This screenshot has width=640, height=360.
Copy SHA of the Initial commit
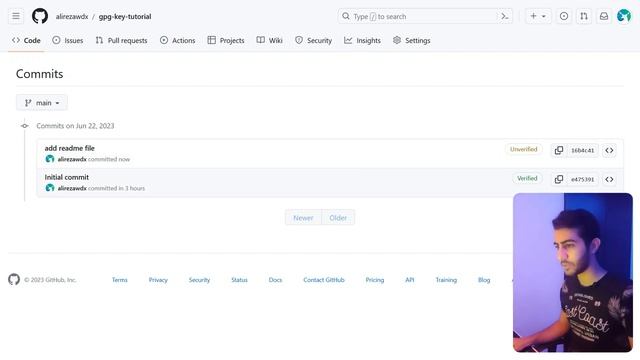pos(559,179)
